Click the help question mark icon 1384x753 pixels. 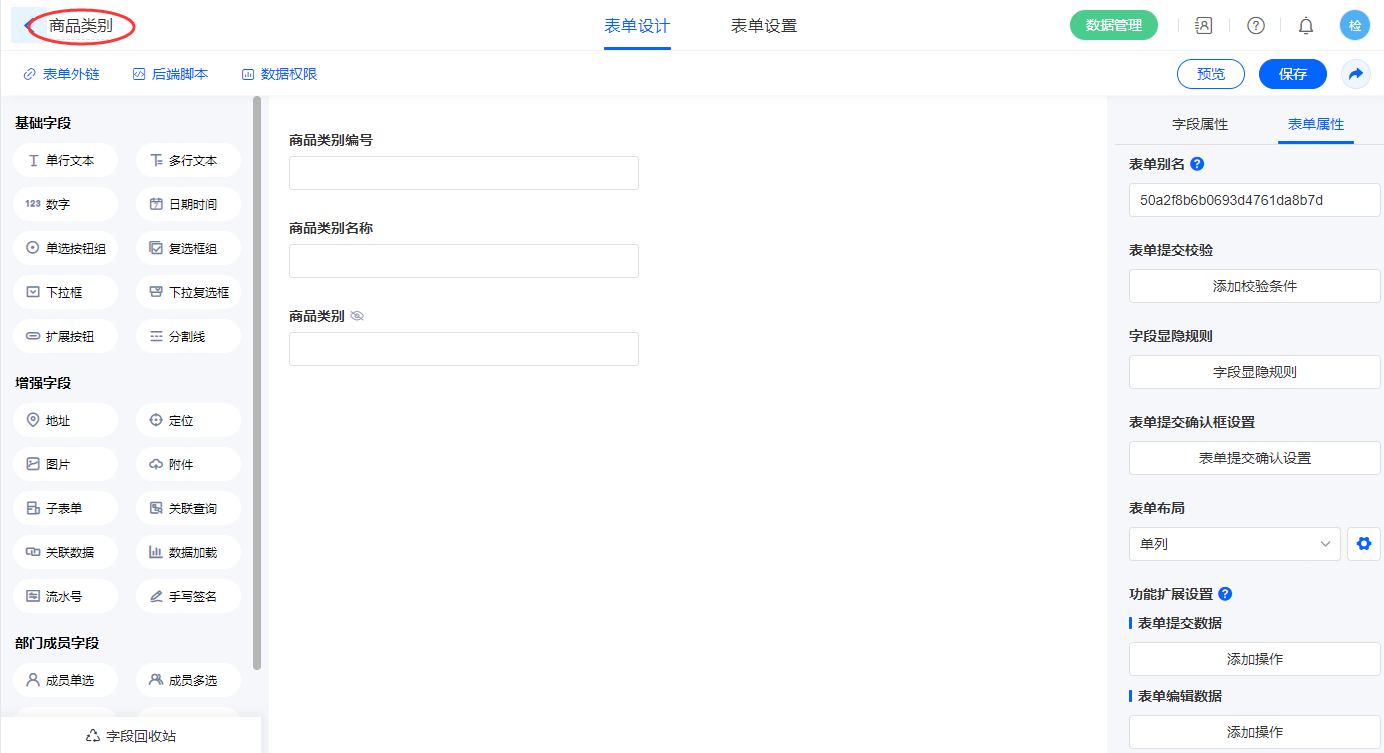coord(1255,26)
